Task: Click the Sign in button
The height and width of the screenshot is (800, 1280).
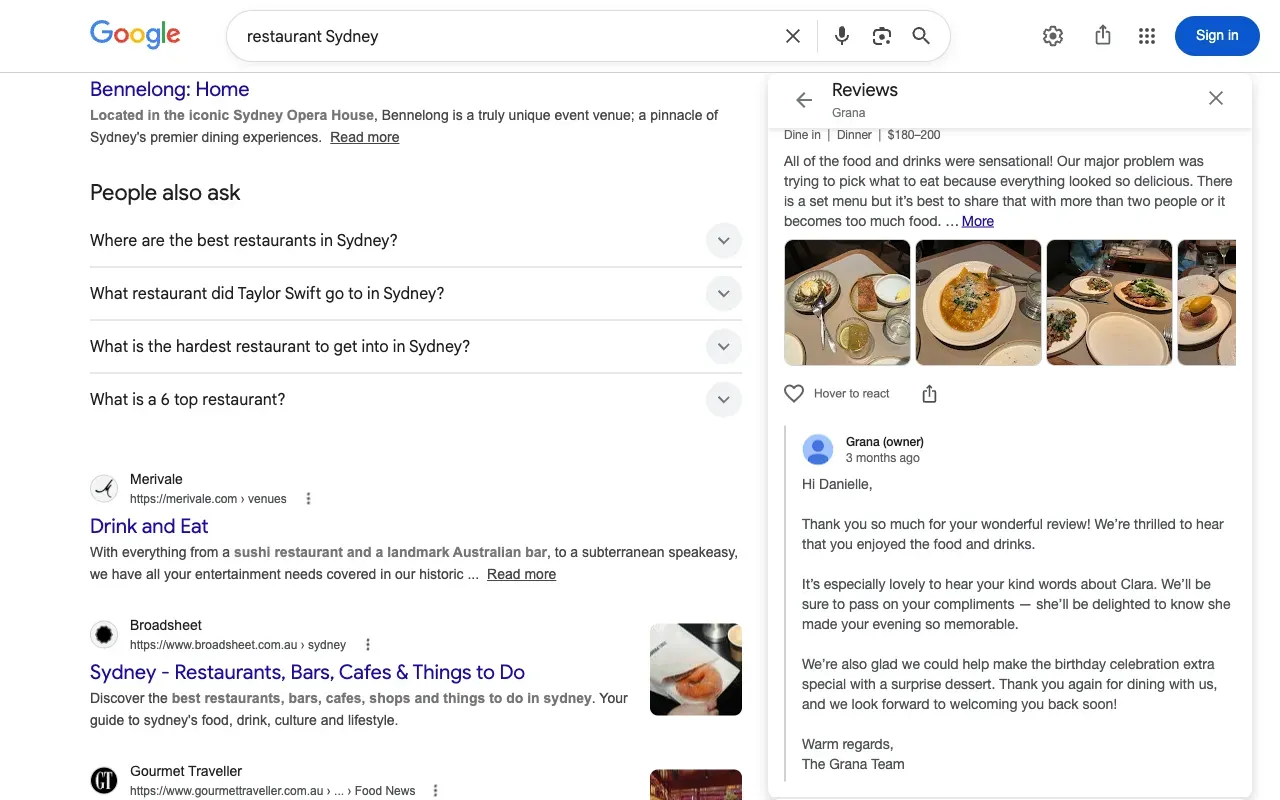Action: click(1217, 36)
